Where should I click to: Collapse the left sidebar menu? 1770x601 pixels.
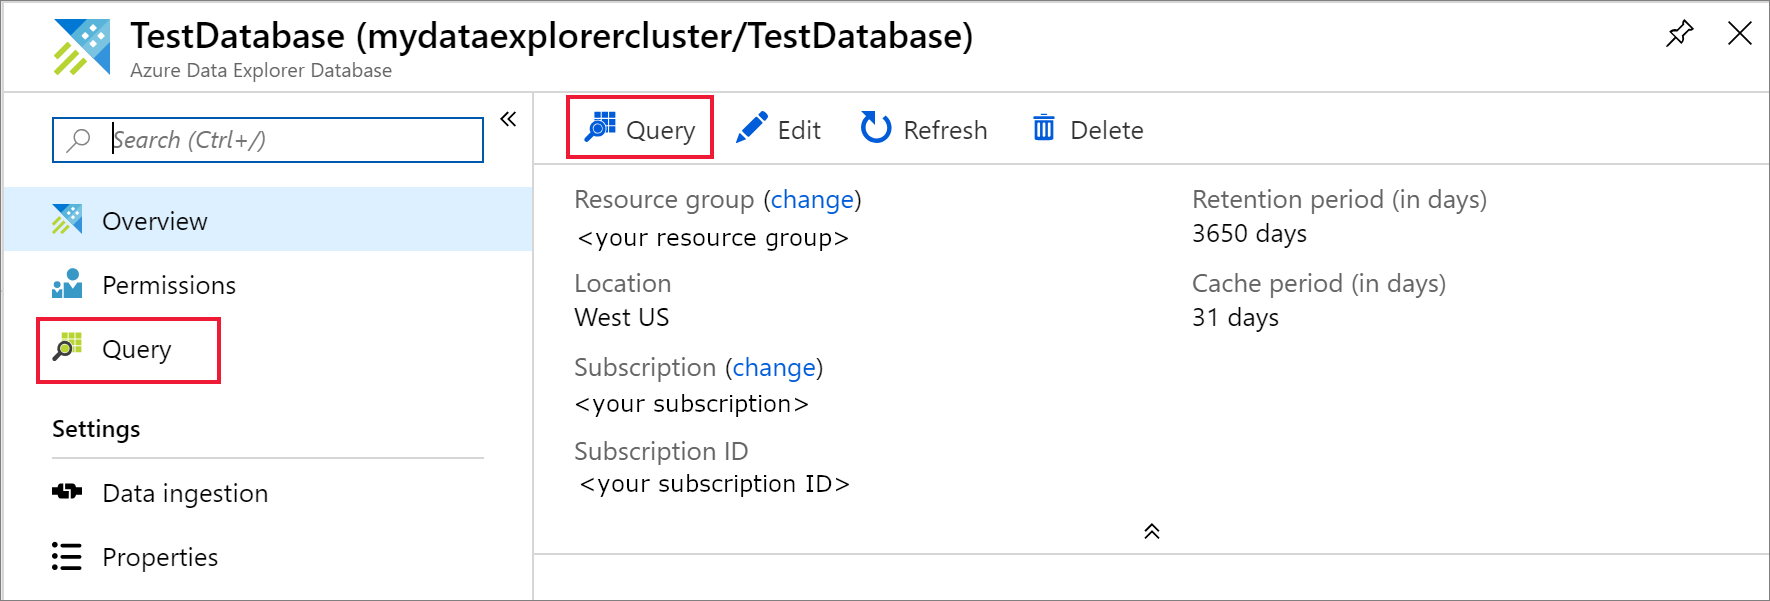point(508,120)
